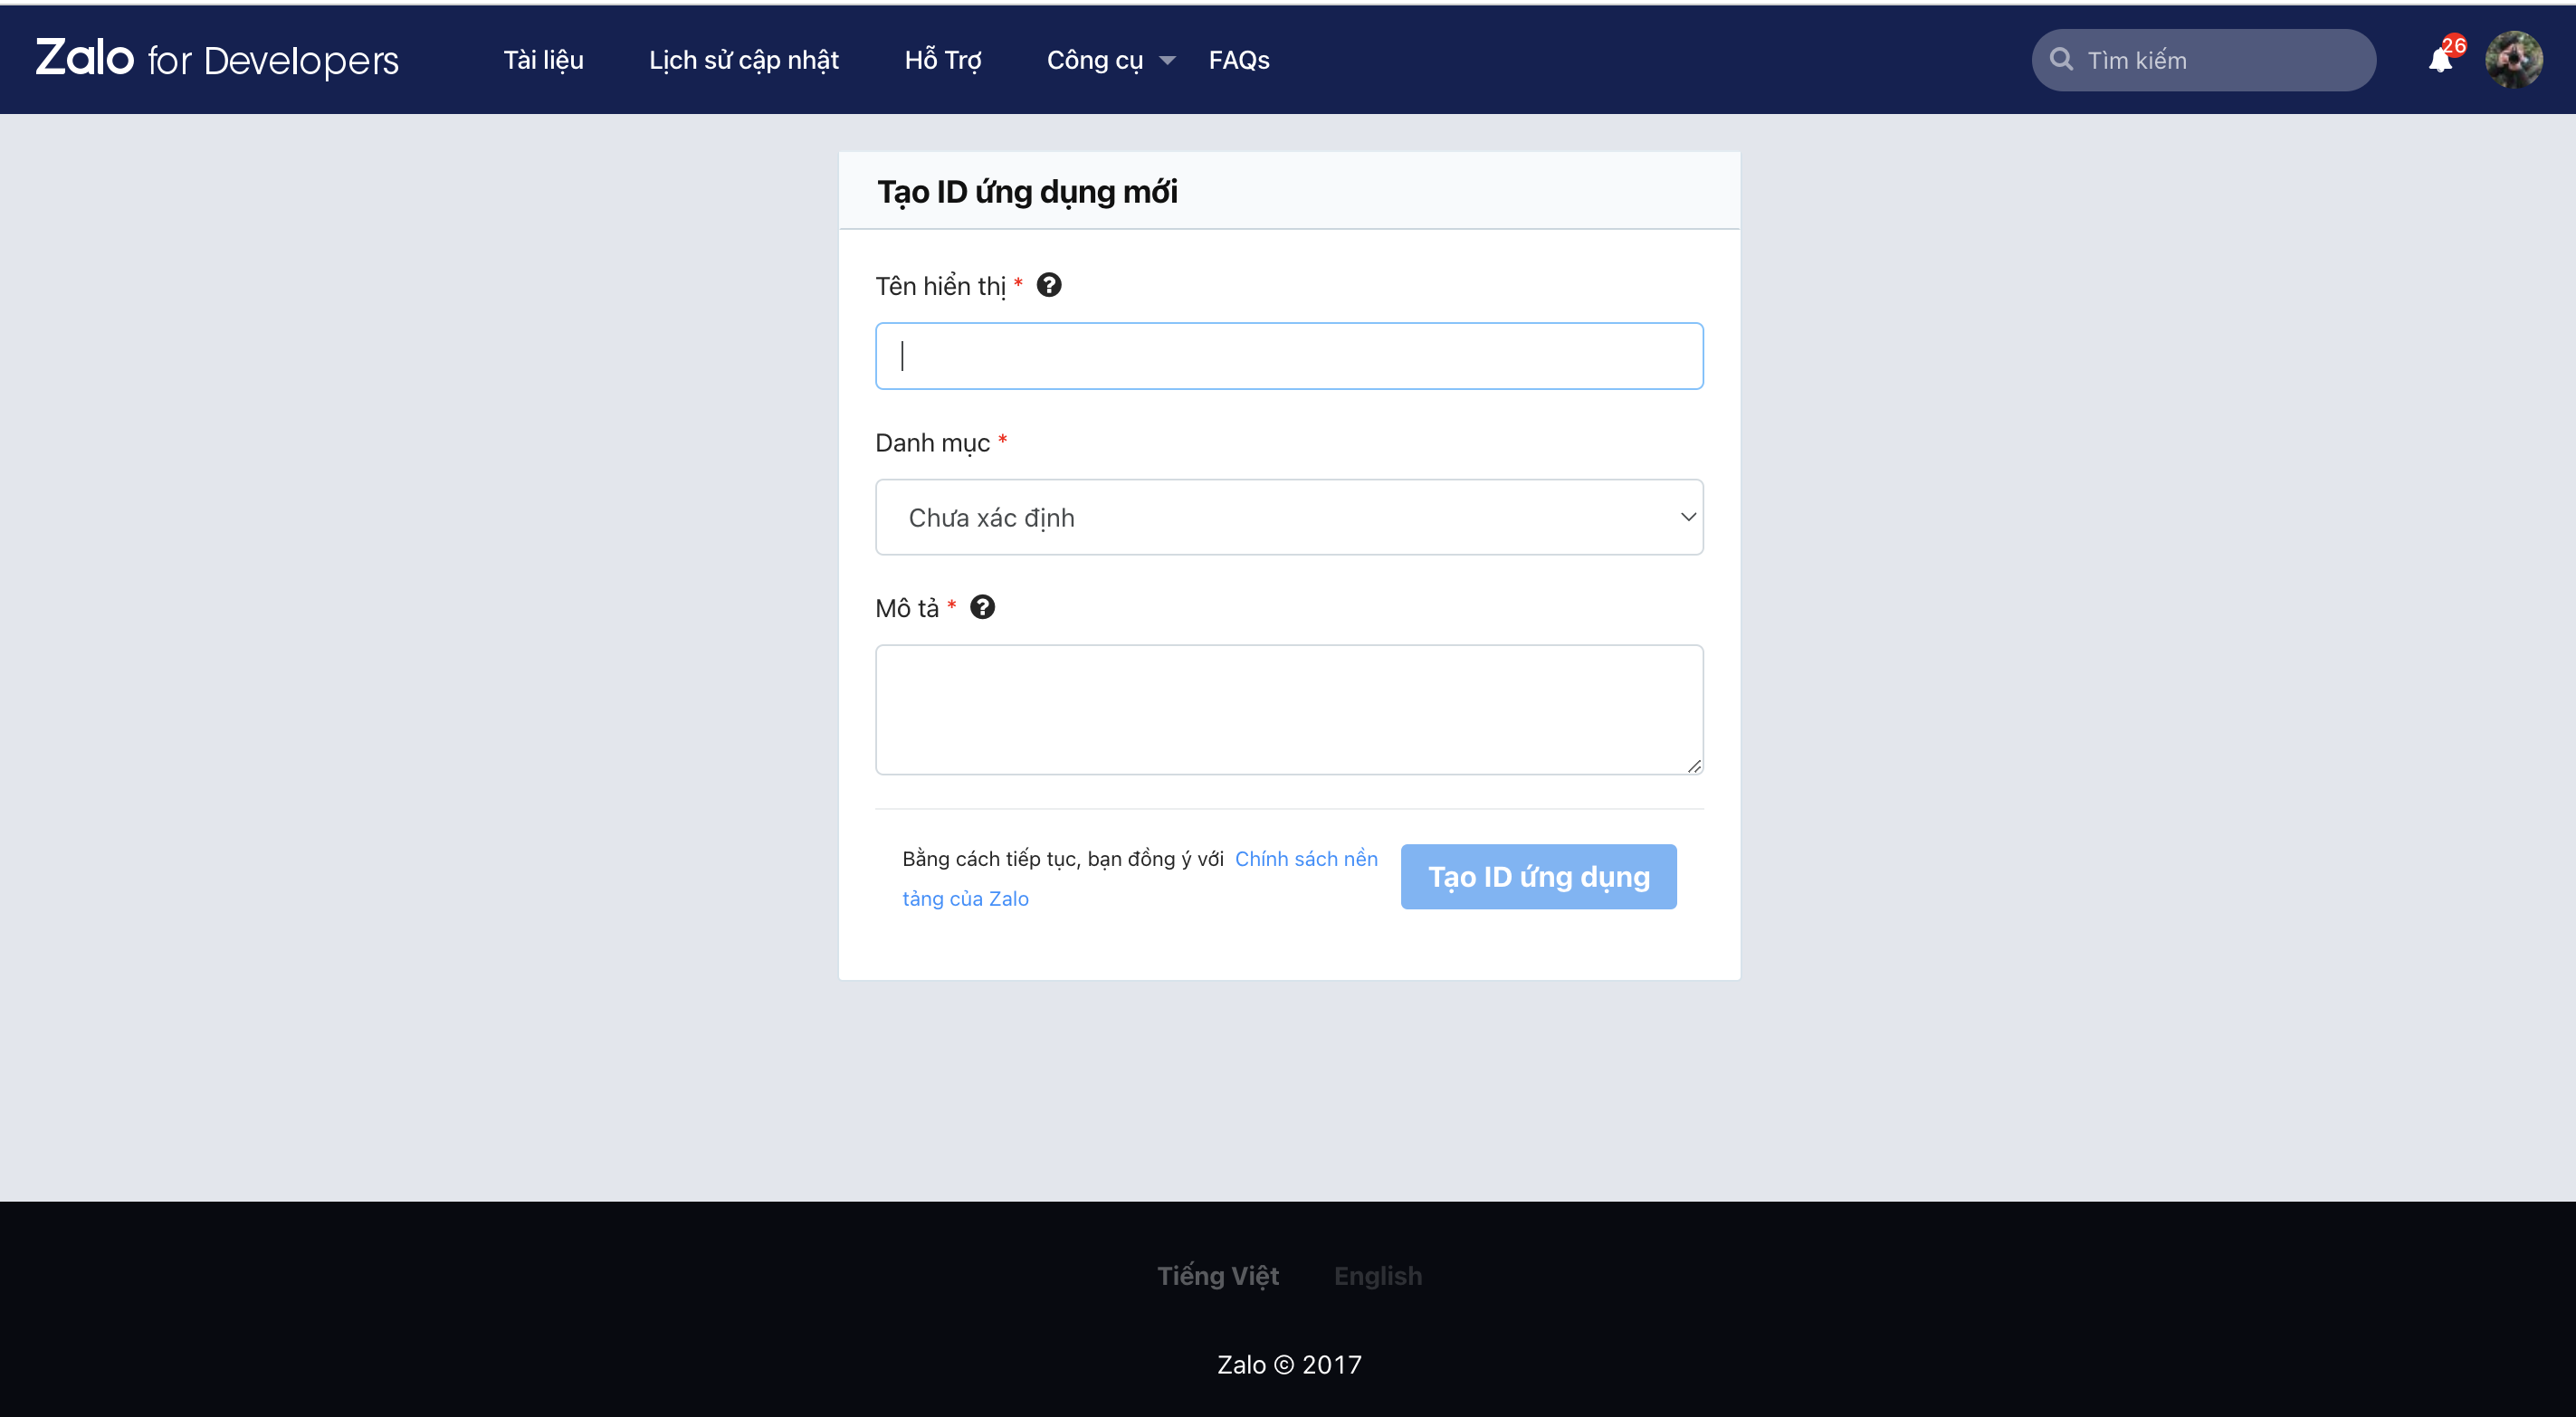Show help tooltip for Tên hiển thị
This screenshot has height=1417, width=2576.
[x=1049, y=286]
